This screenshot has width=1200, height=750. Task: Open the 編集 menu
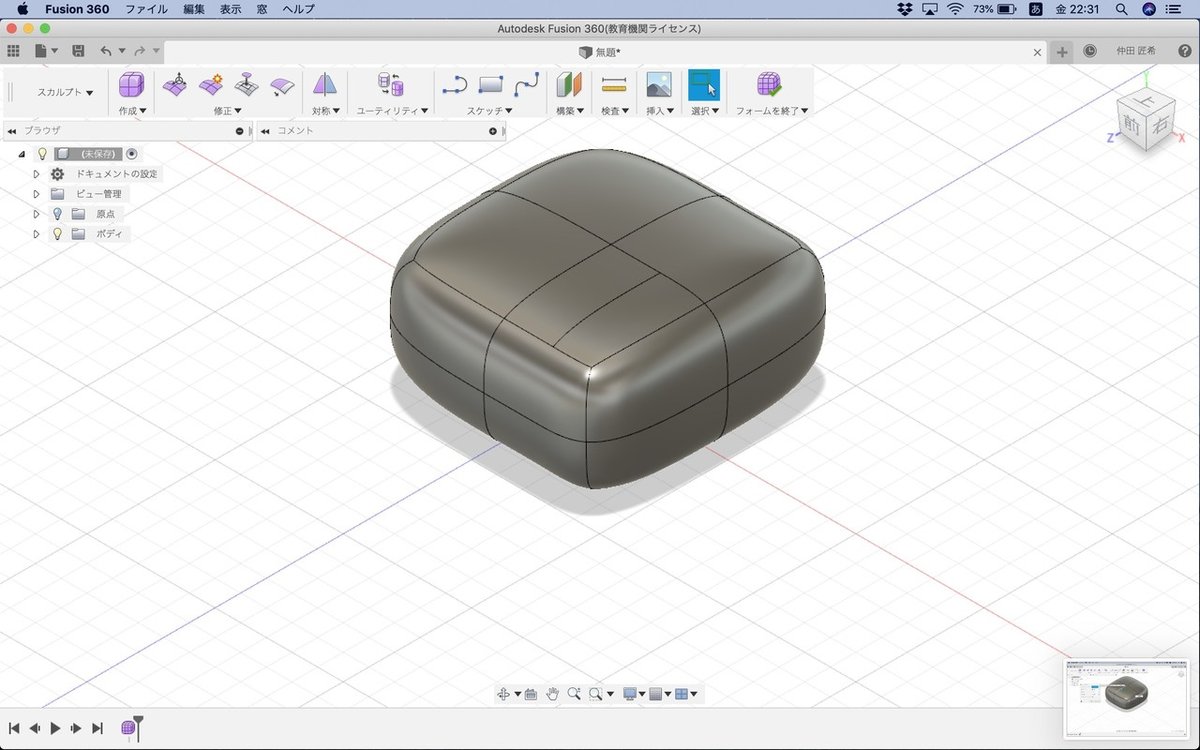[x=194, y=9]
